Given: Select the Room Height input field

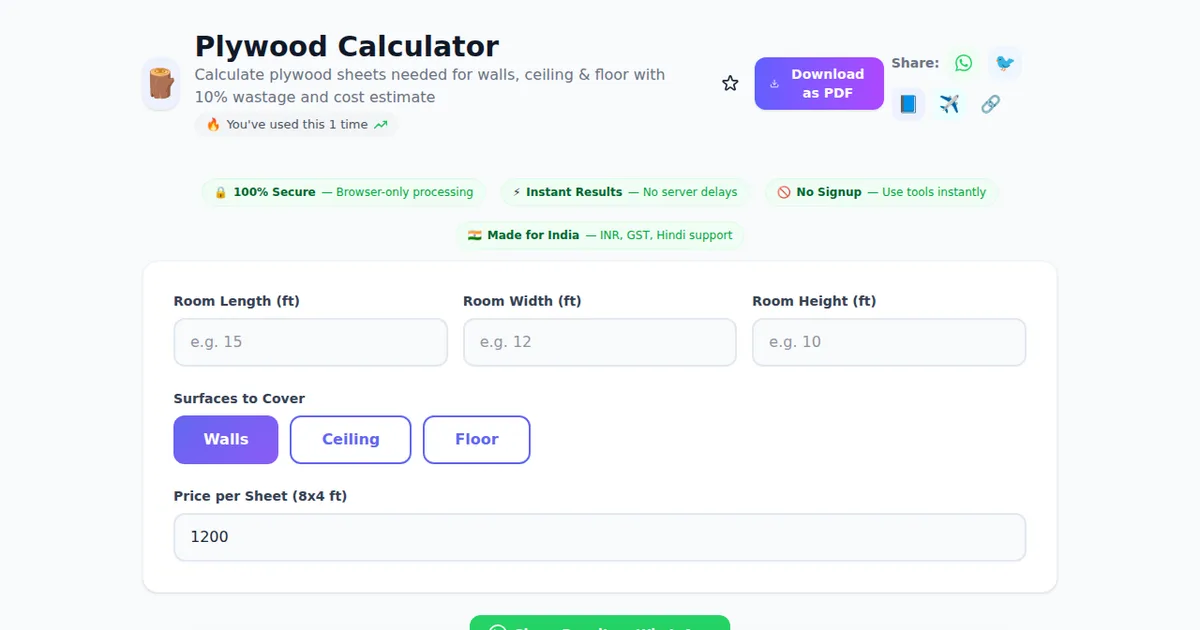Looking at the screenshot, I should click(888, 342).
